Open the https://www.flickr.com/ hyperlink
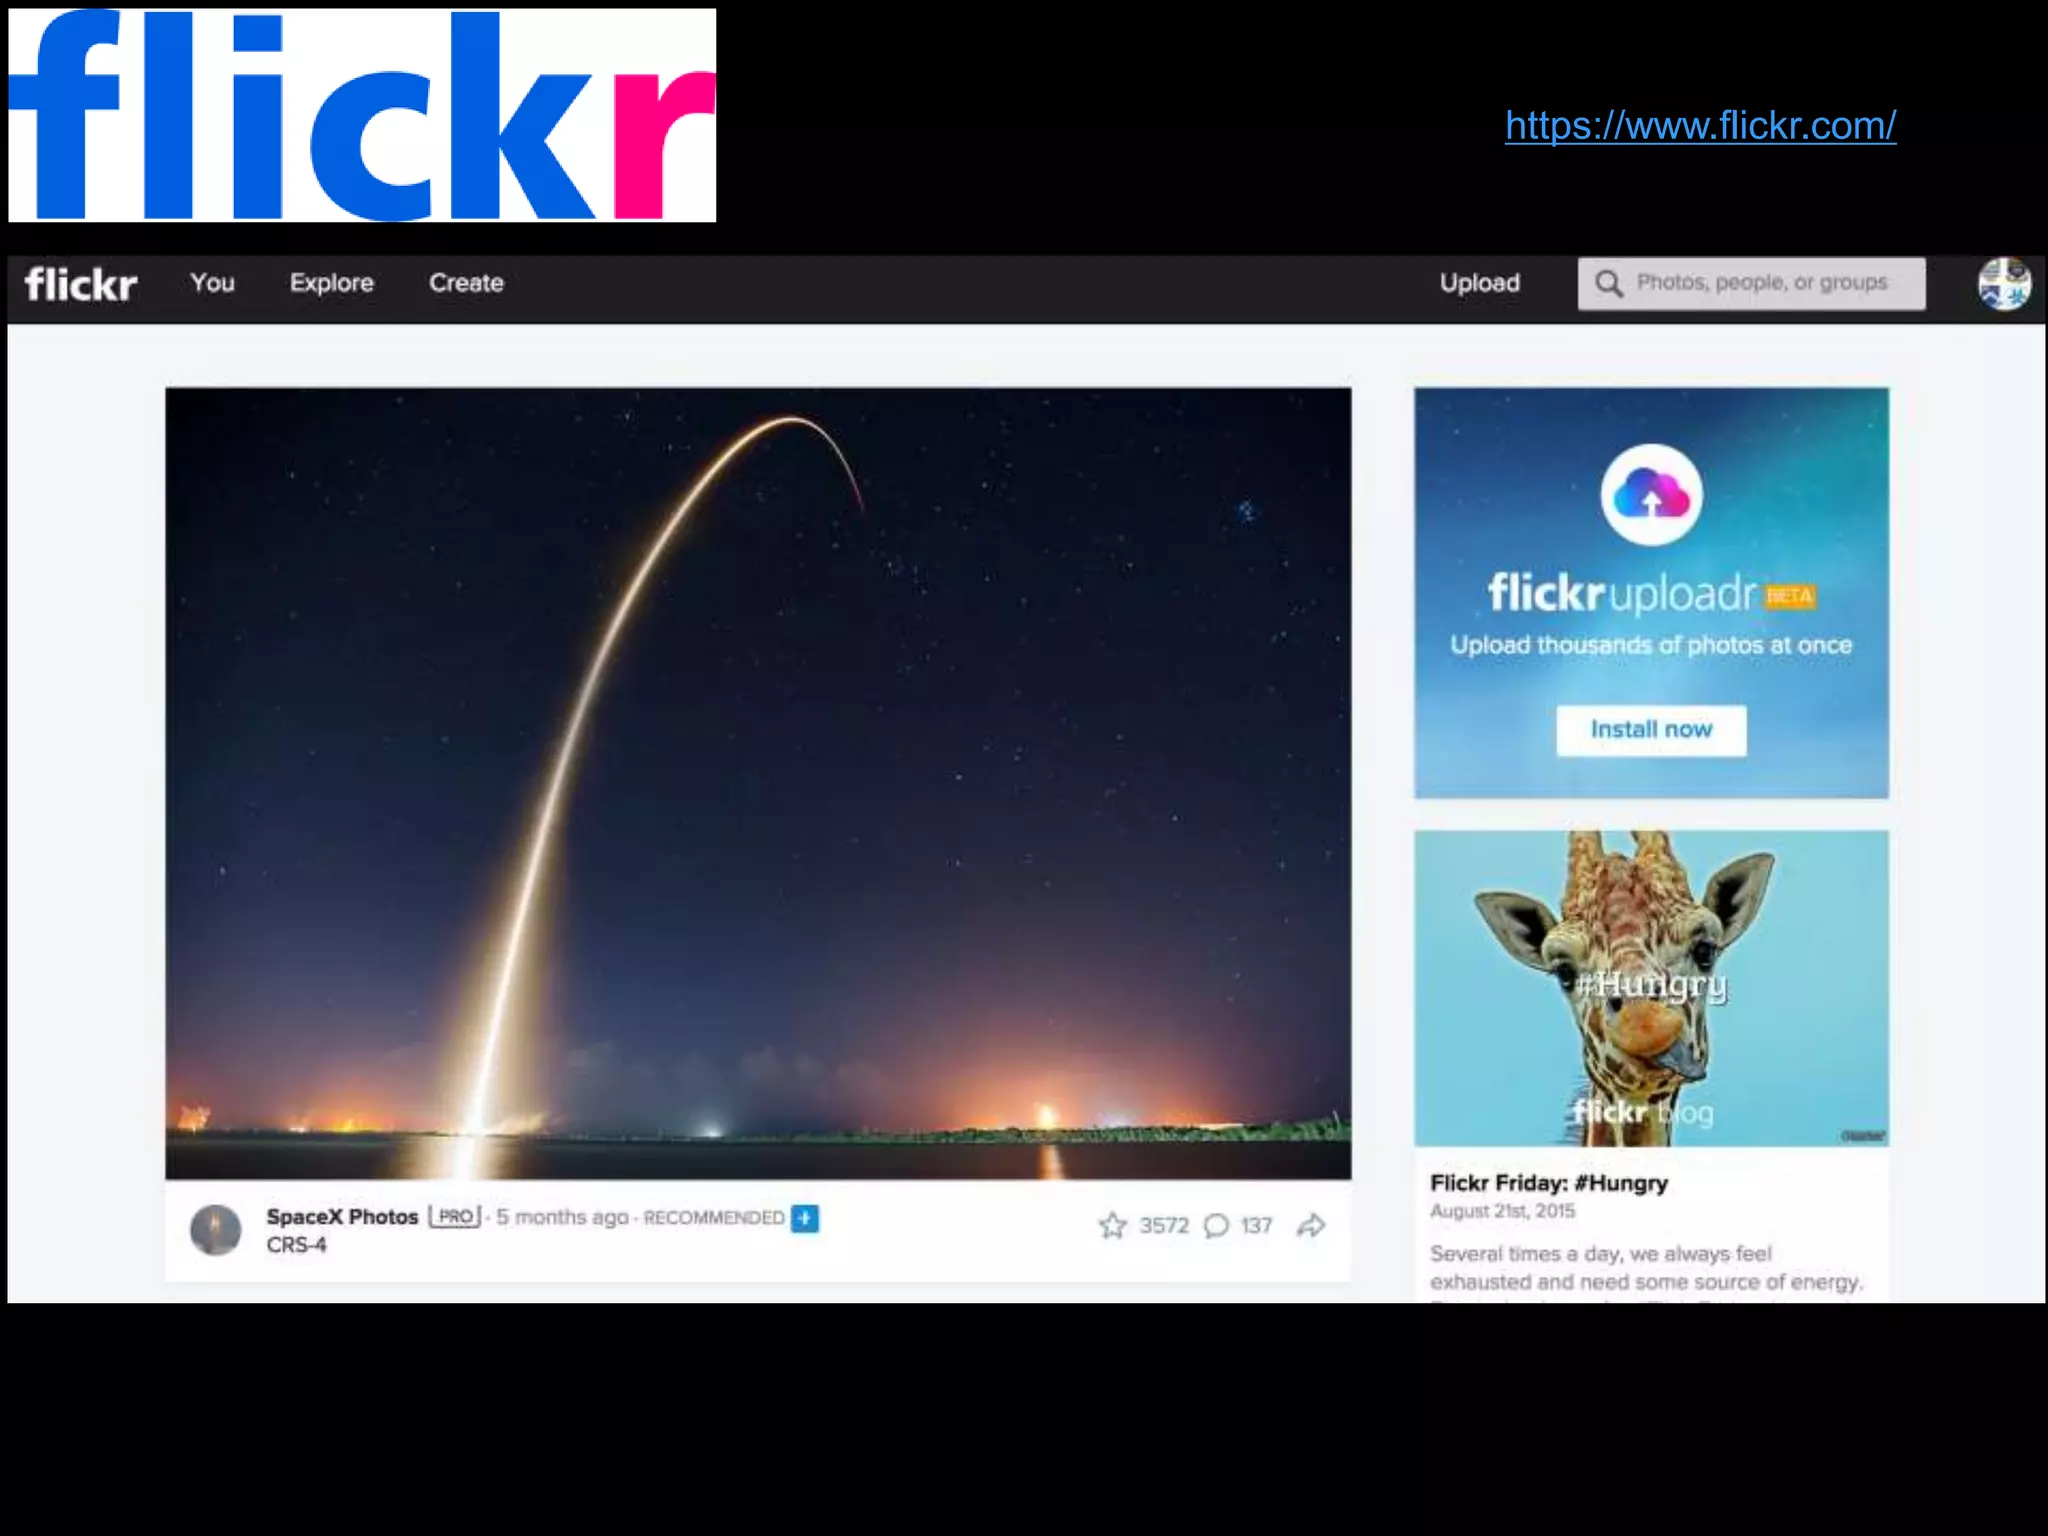 click(x=1700, y=126)
